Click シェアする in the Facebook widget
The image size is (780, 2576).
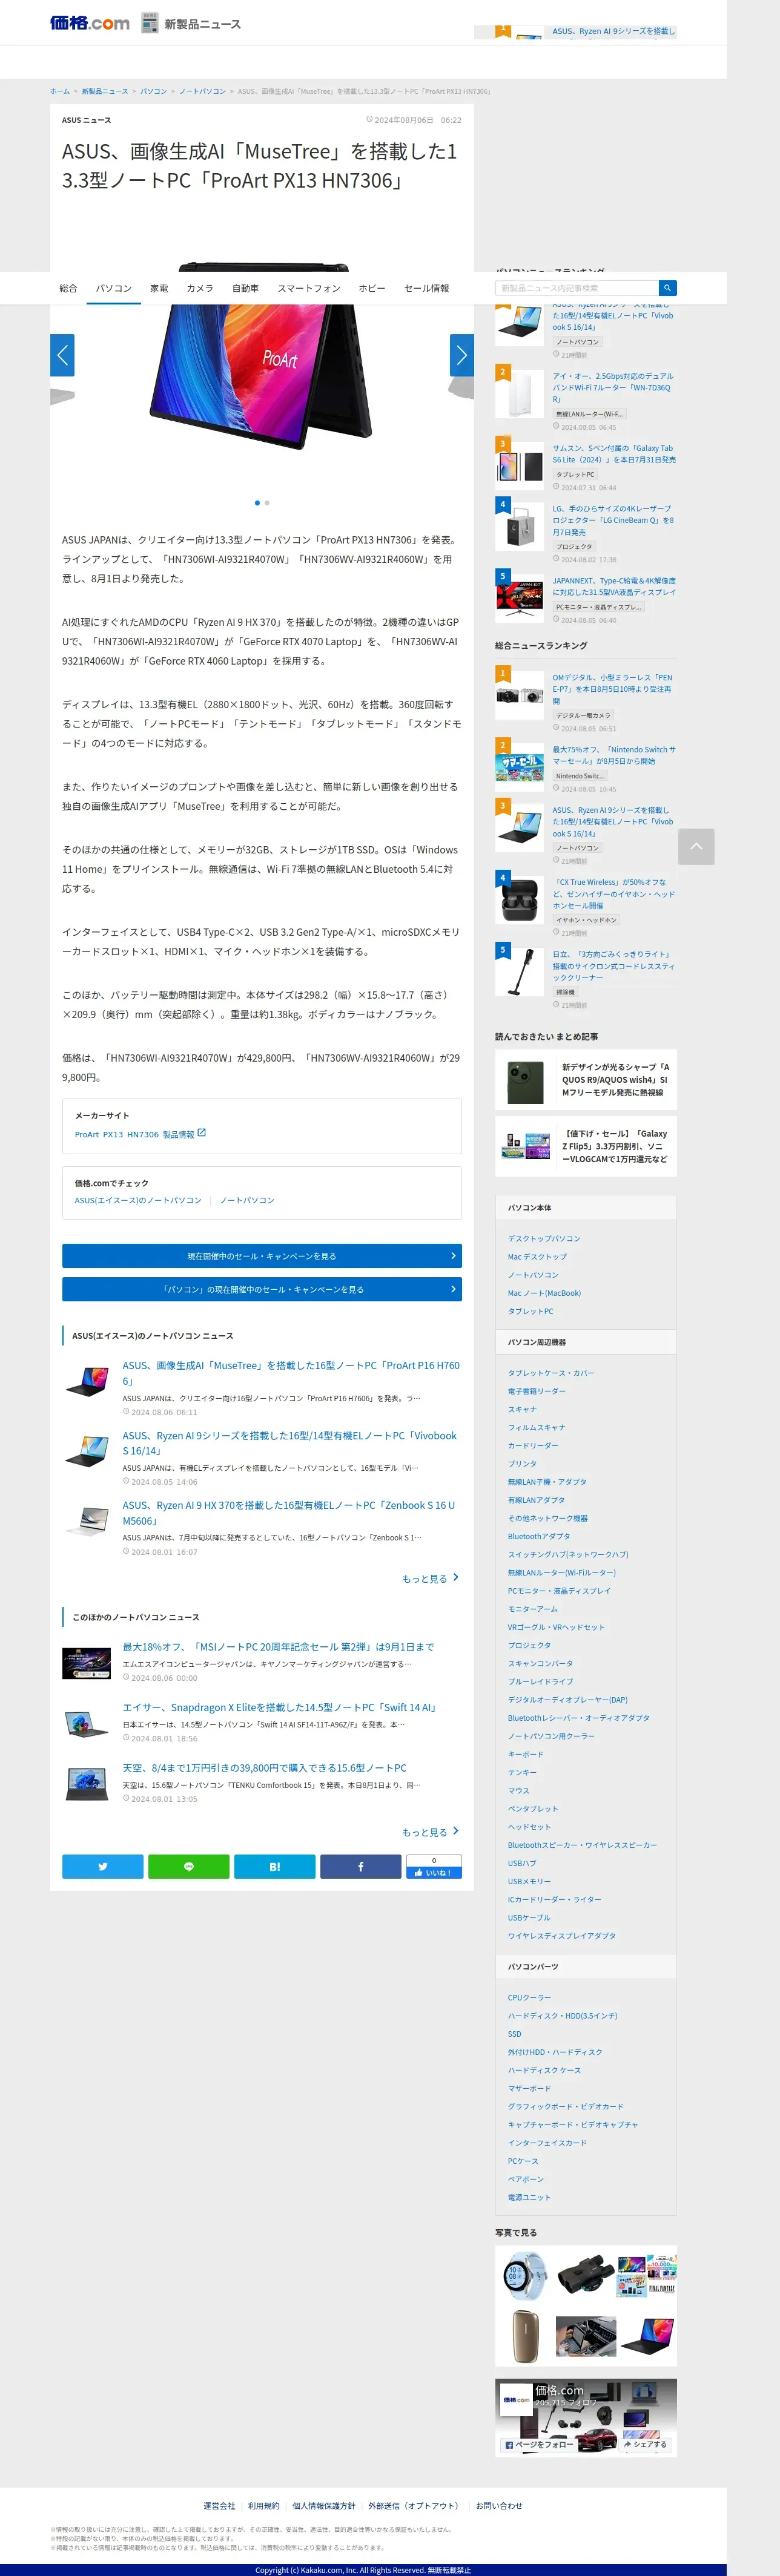click(x=645, y=2445)
